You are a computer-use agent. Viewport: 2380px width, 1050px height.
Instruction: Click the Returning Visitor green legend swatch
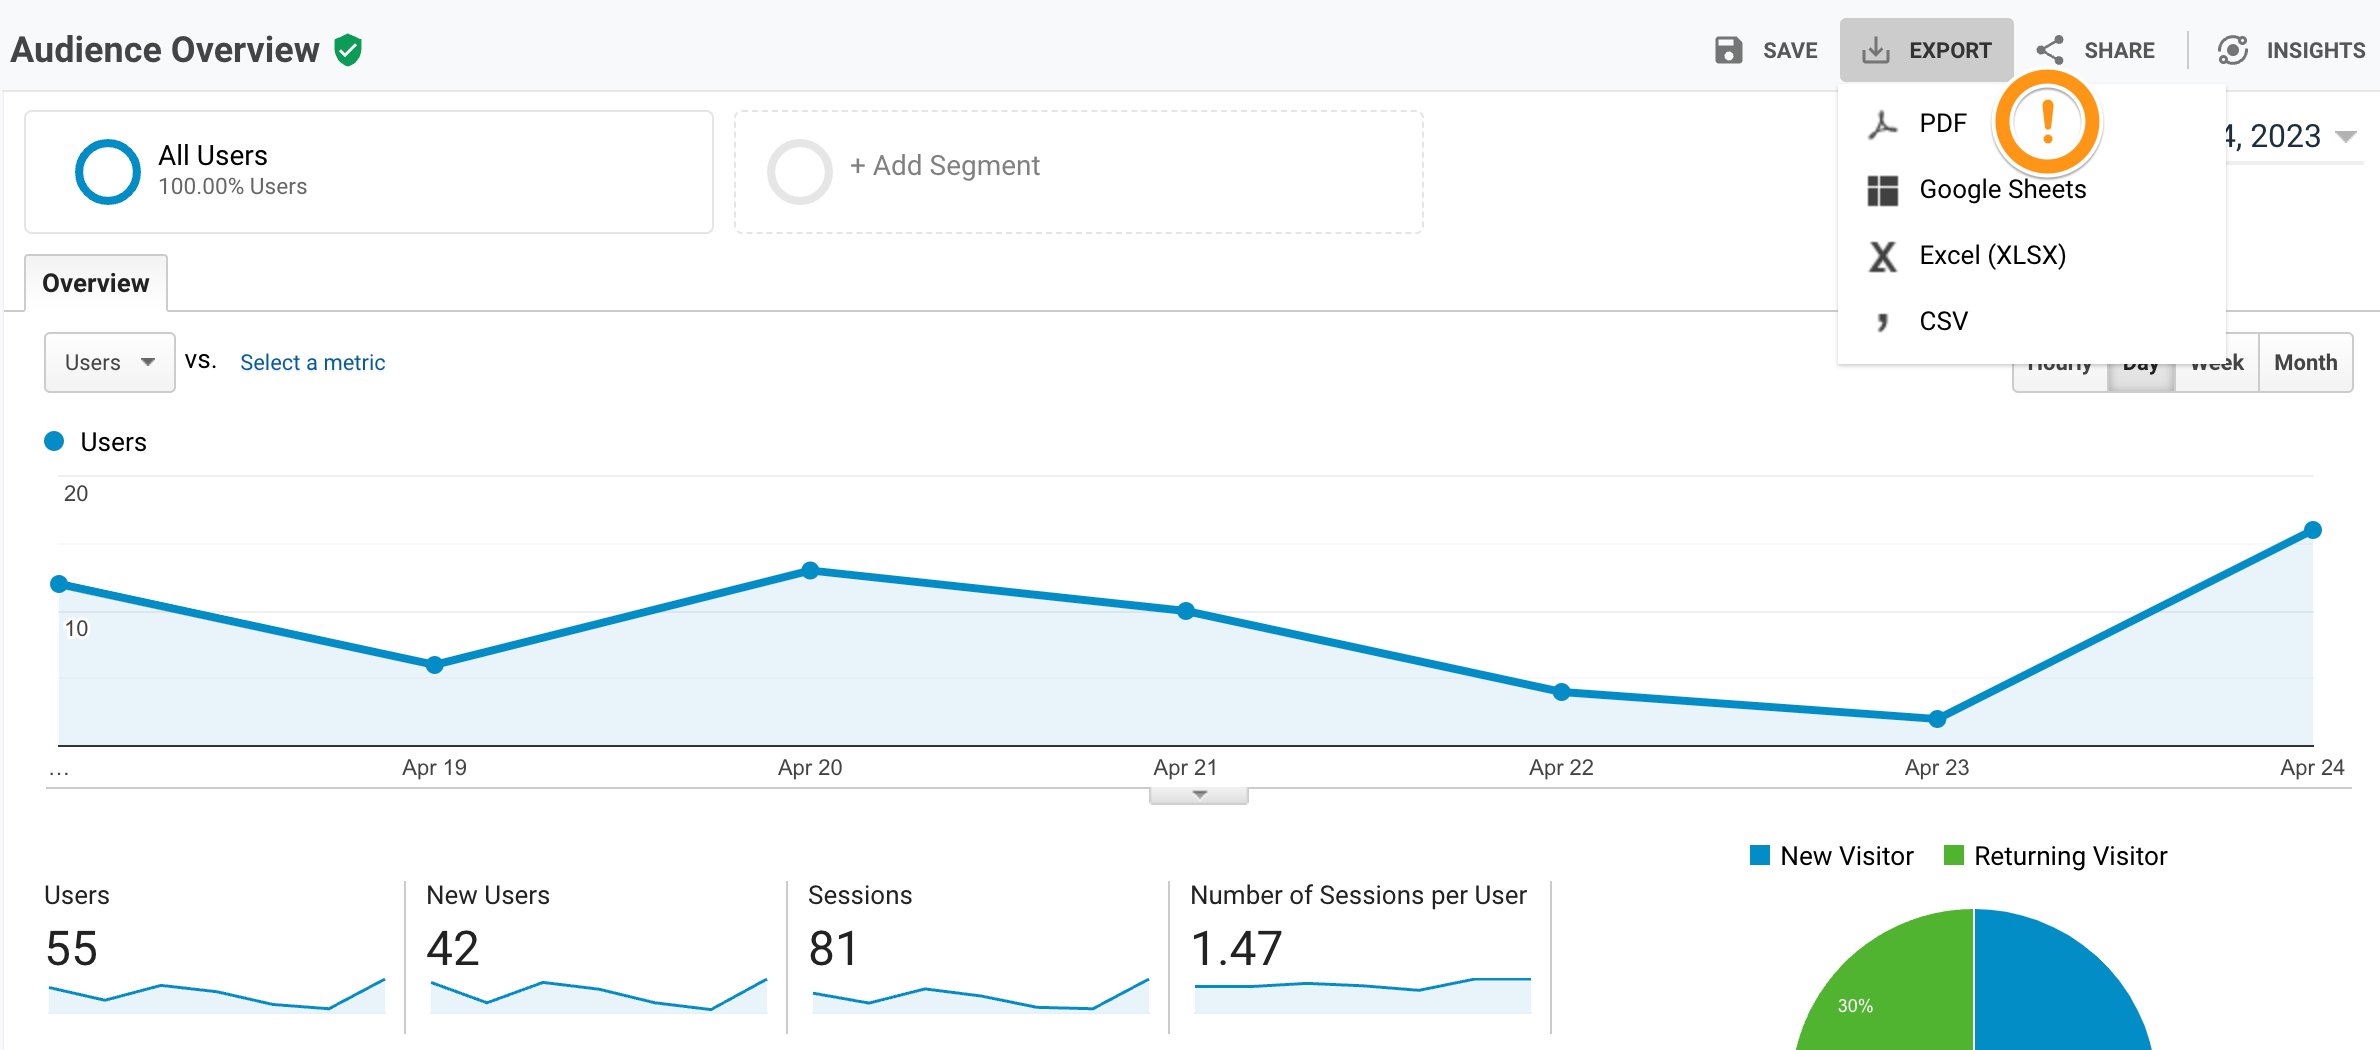click(1953, 855)
